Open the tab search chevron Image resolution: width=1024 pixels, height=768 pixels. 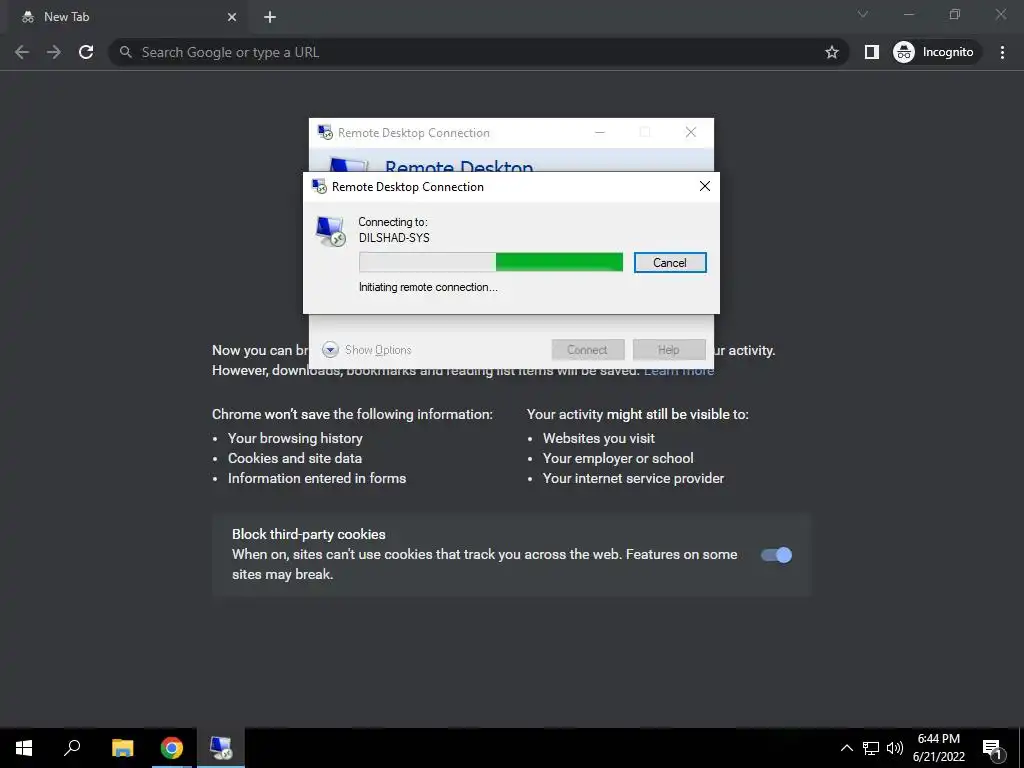pyautogui.click(x=863, y=14)
